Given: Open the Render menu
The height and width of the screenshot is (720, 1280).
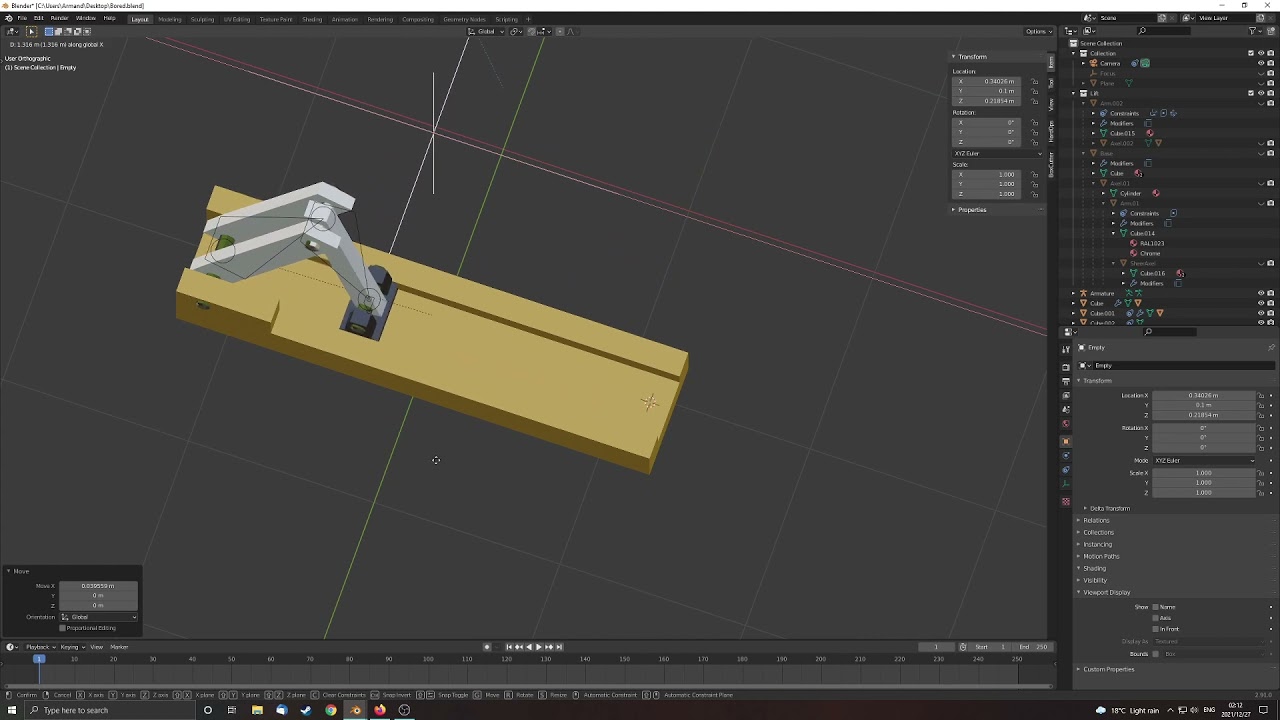Looking at the screenshot, I should [59, 18].
